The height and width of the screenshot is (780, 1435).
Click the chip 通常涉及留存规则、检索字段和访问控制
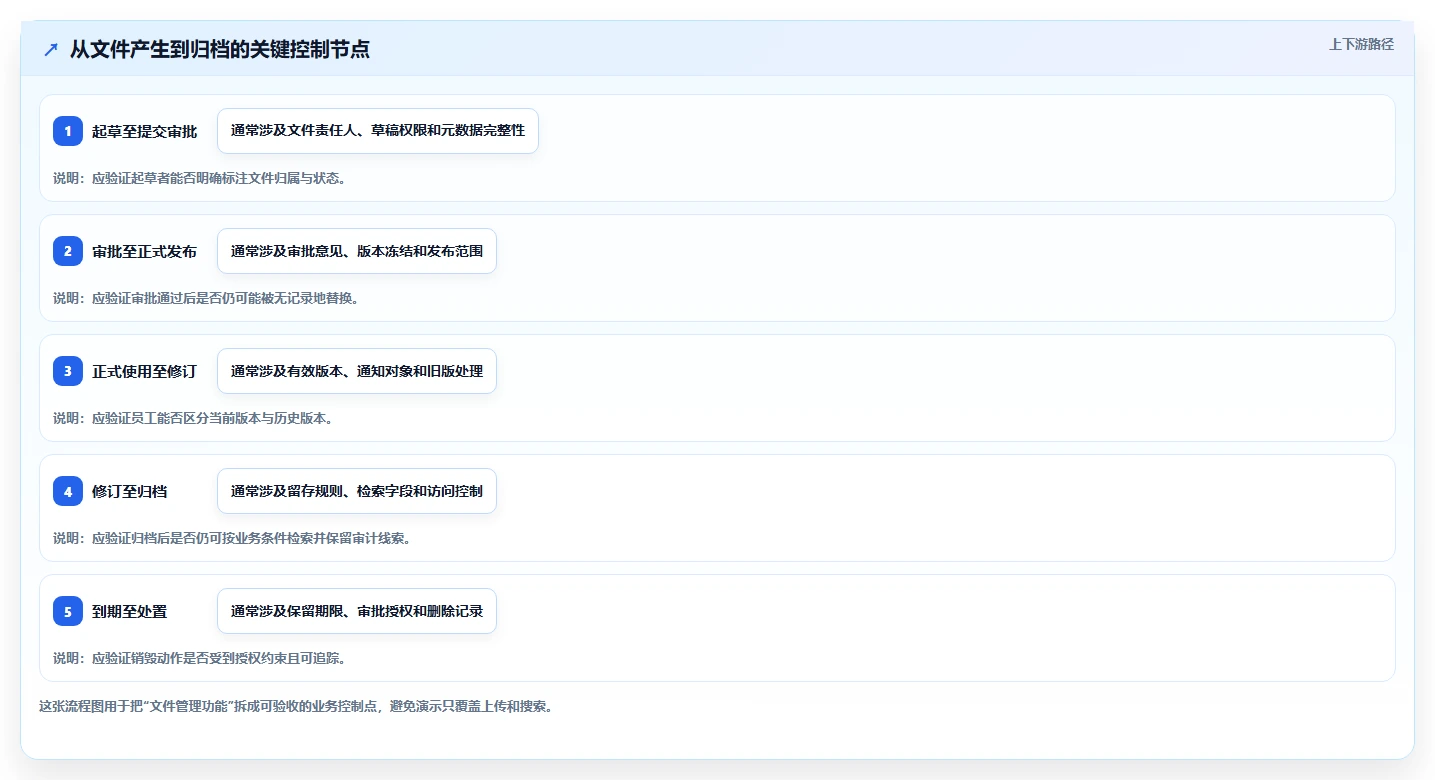[357, 491]
